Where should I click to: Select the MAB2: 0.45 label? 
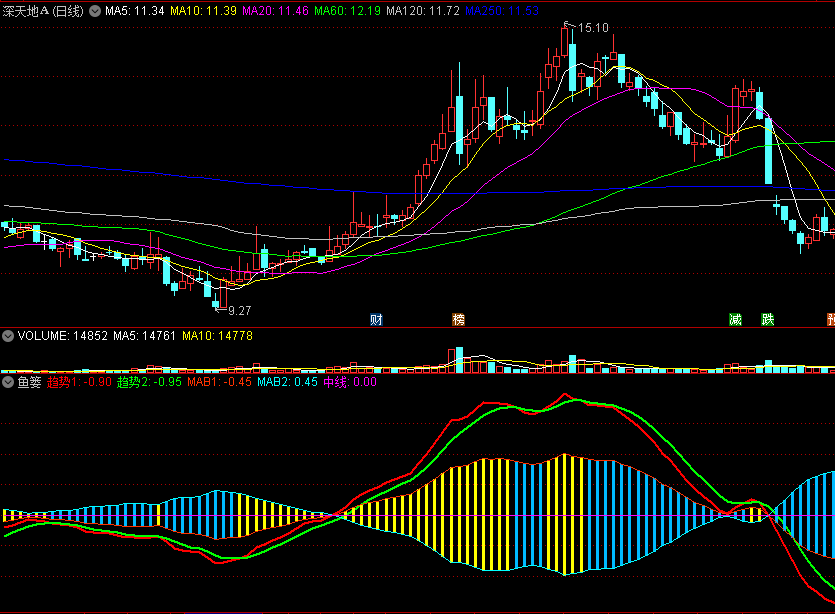[x=288, y=382]
